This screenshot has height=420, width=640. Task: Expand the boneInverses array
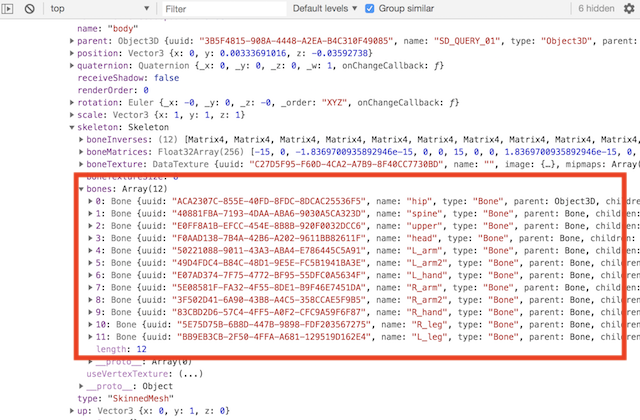[81, 140]
